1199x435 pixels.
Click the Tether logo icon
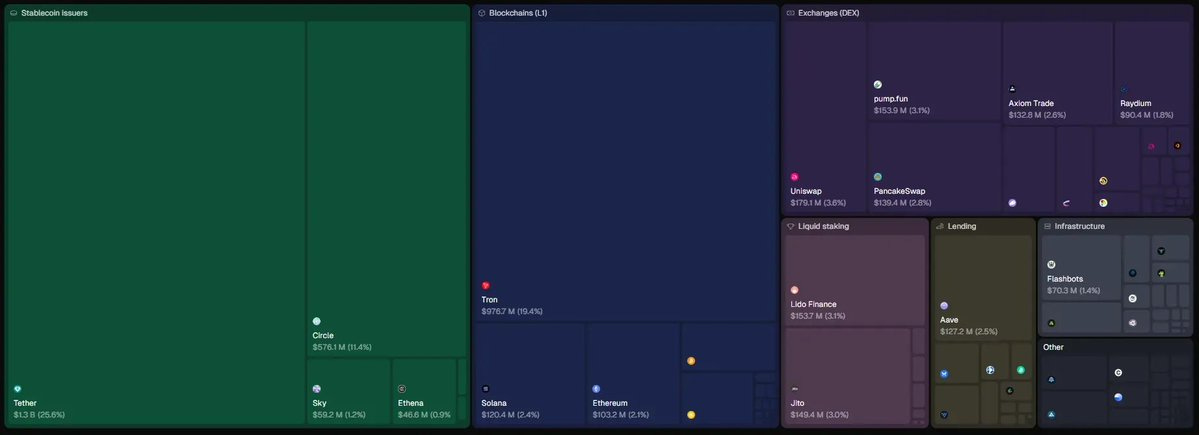(x=18, y=389)
